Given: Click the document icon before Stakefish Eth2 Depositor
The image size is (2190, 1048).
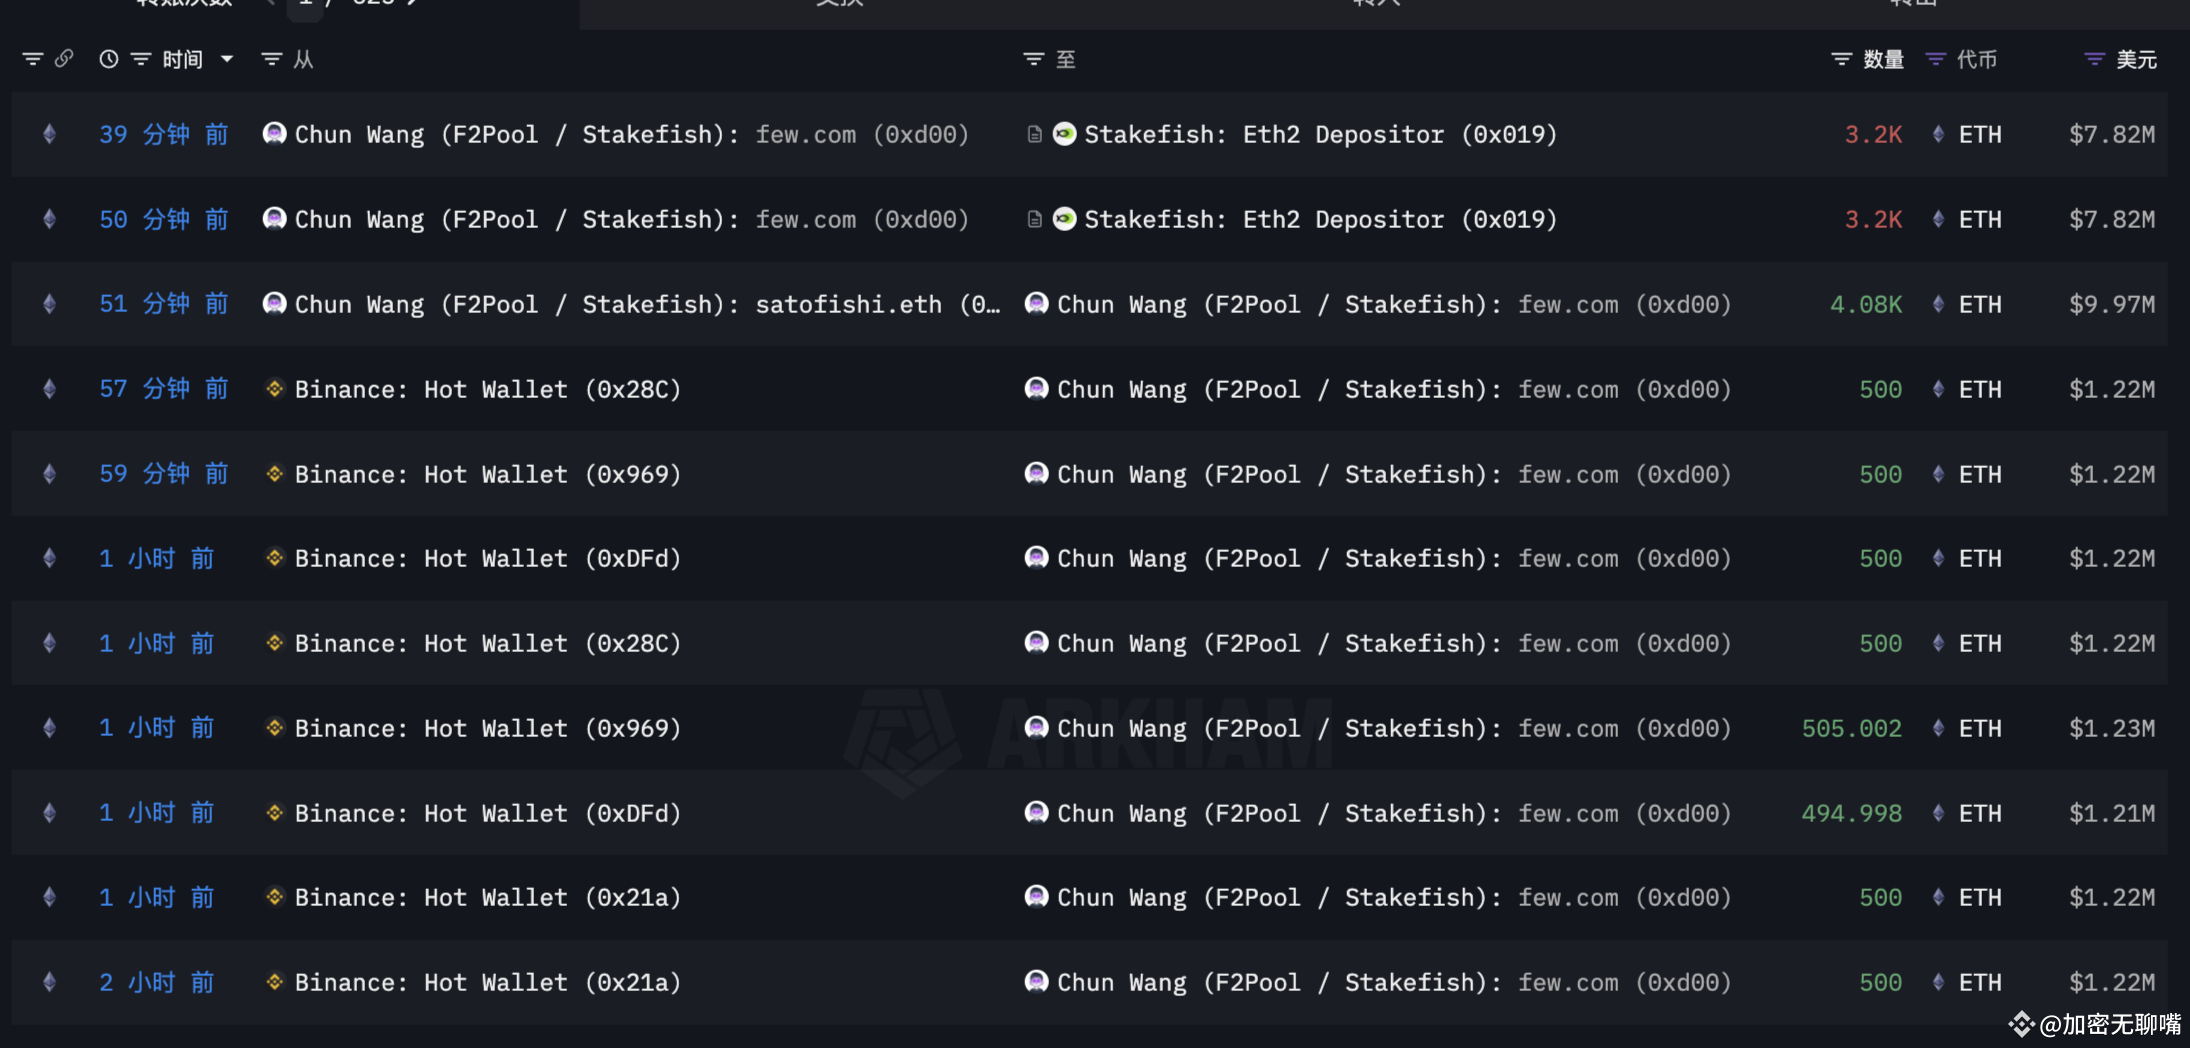Looking at the screenshot, I should click(x=1033, y=134).
